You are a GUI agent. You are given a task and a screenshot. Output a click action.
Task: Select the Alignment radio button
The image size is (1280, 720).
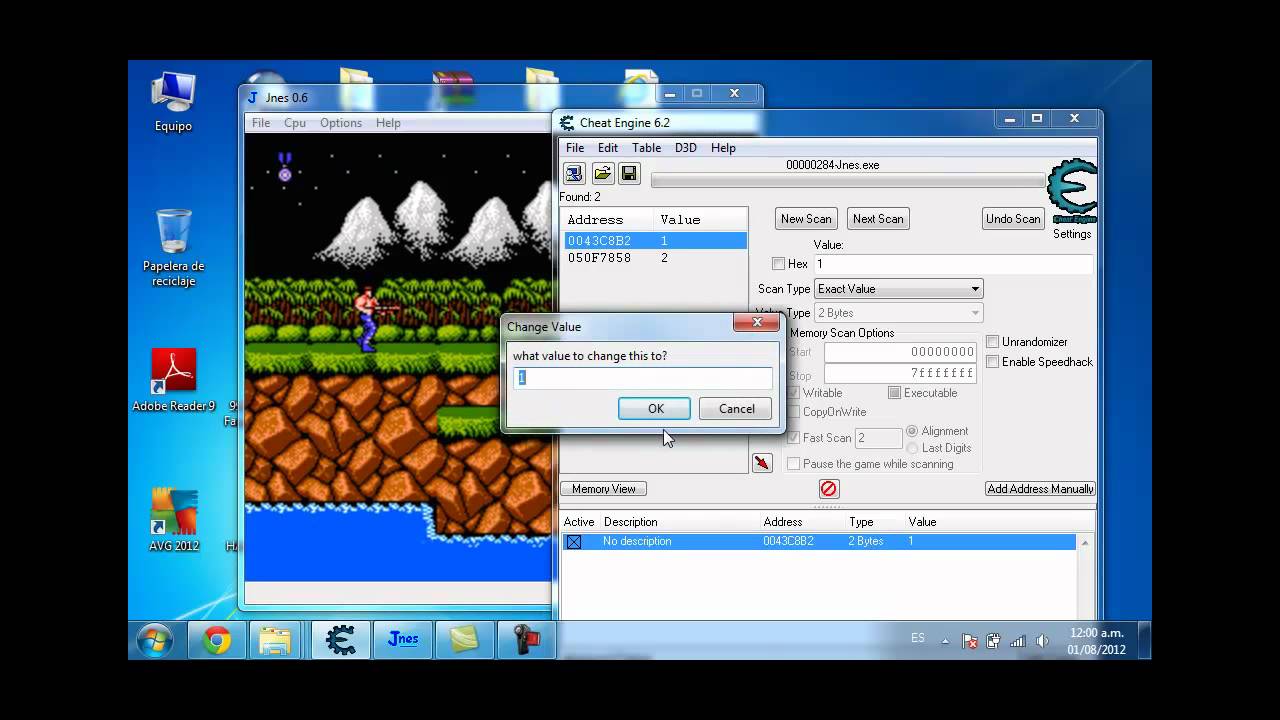[x=912, y=431]
